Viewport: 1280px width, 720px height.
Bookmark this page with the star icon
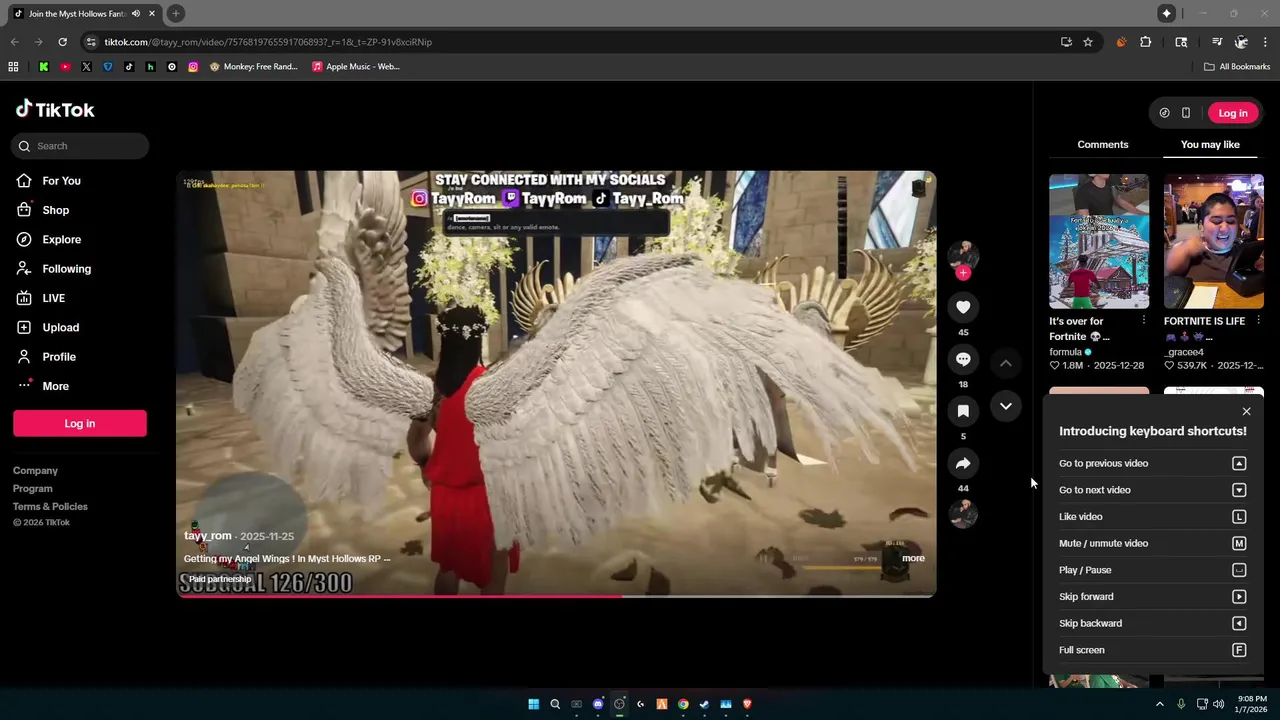point(1088,42)
